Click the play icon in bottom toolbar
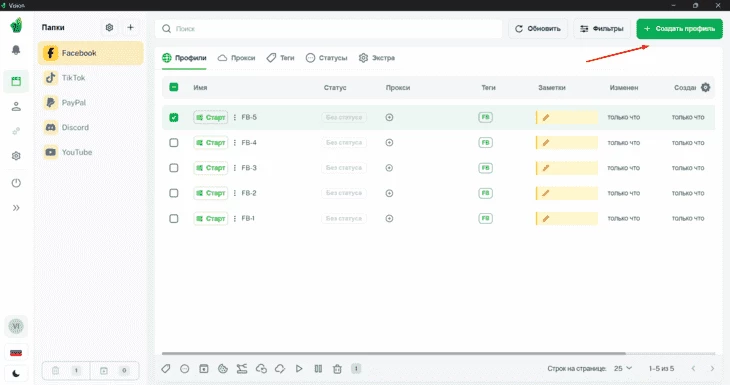 [x=299, y=369]
